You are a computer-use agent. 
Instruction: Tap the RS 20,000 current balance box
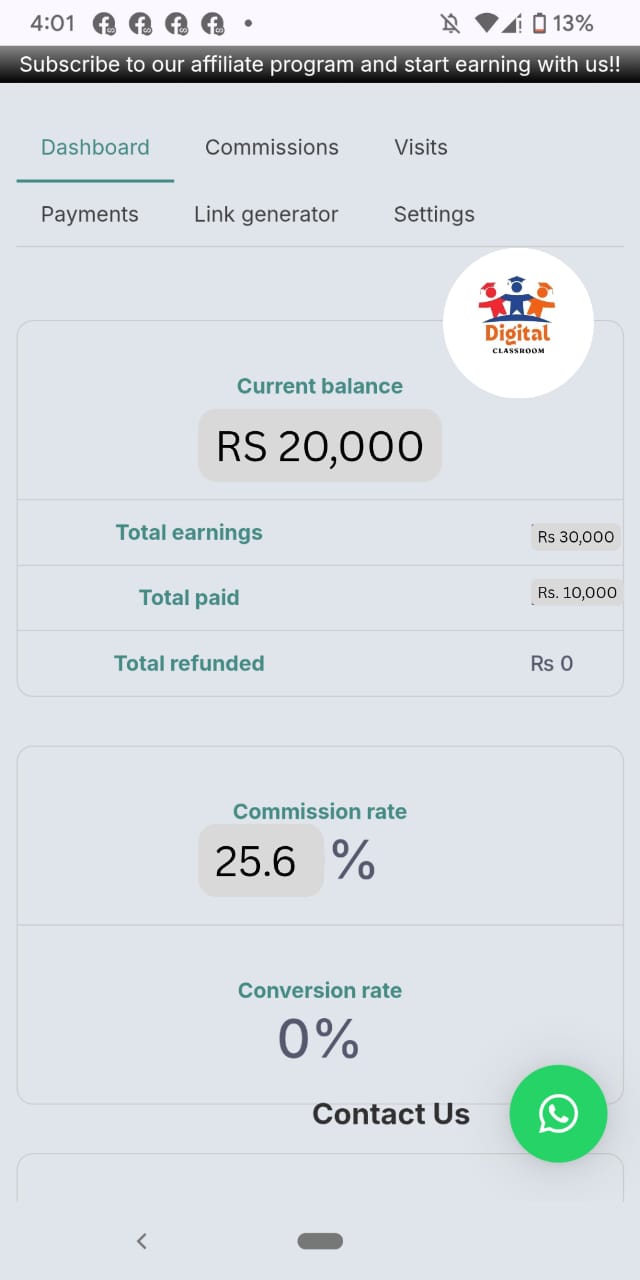click(320, 446)
